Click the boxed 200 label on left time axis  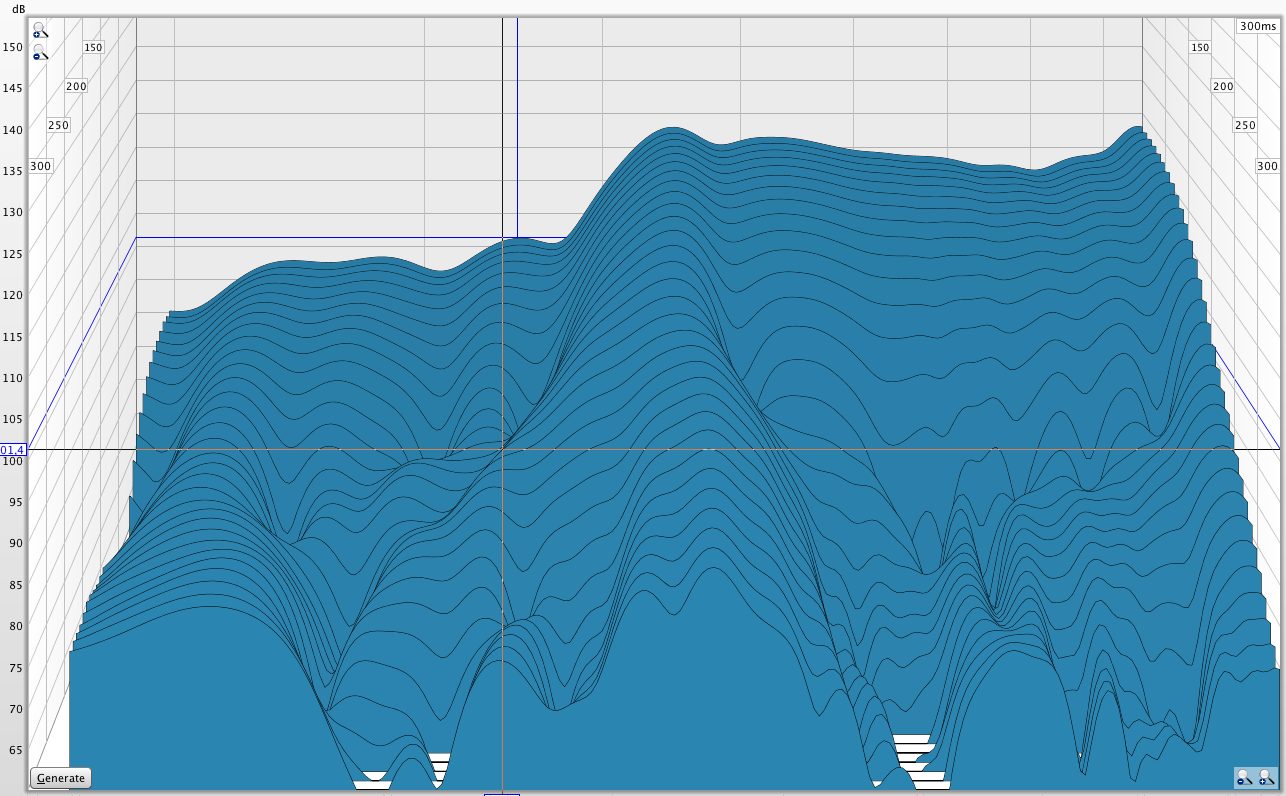coord(76,87)
